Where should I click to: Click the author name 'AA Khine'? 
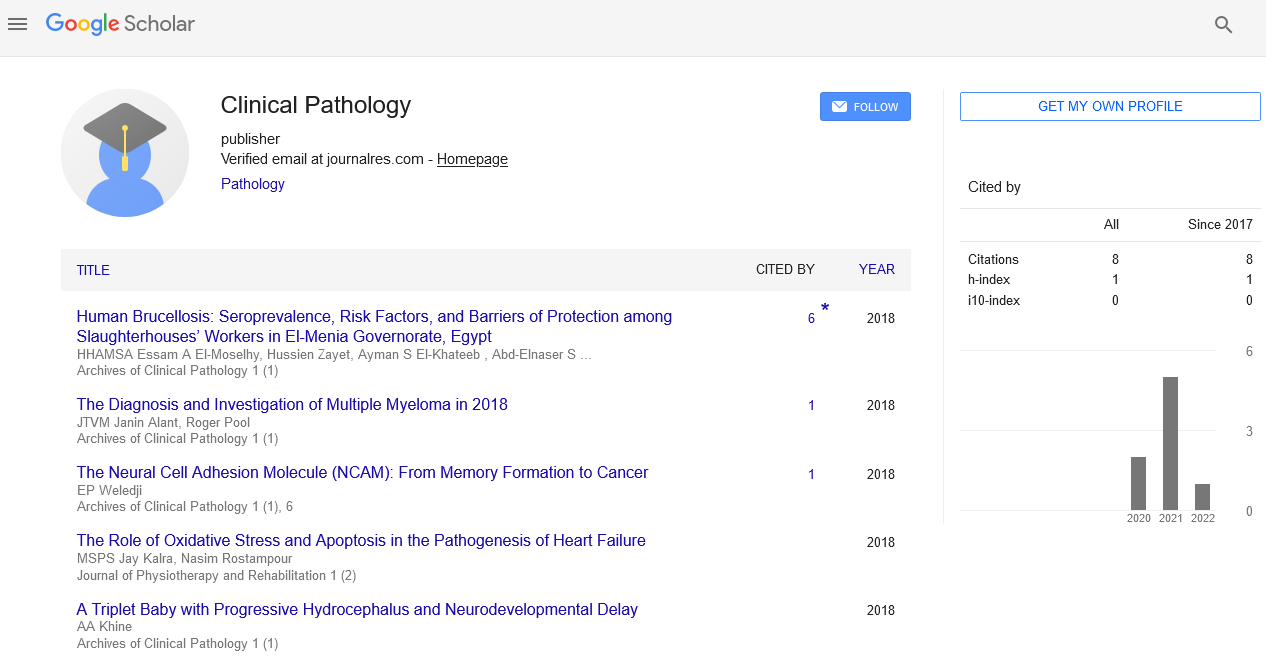[104, 627]
